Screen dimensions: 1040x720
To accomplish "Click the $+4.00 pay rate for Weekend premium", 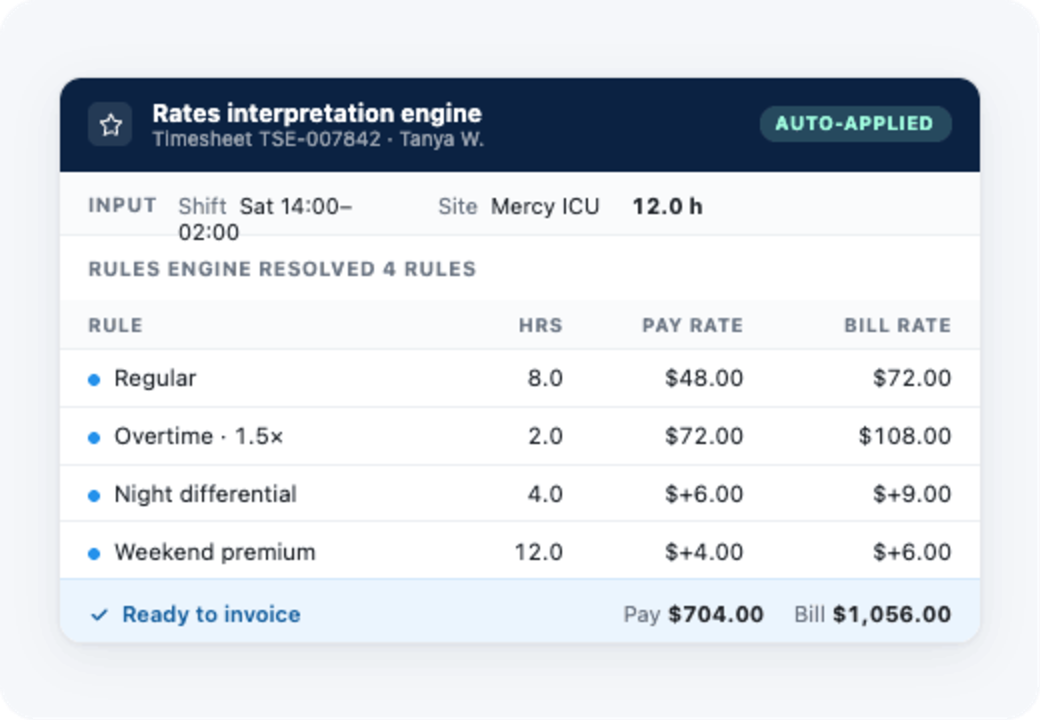I will 704,552.
